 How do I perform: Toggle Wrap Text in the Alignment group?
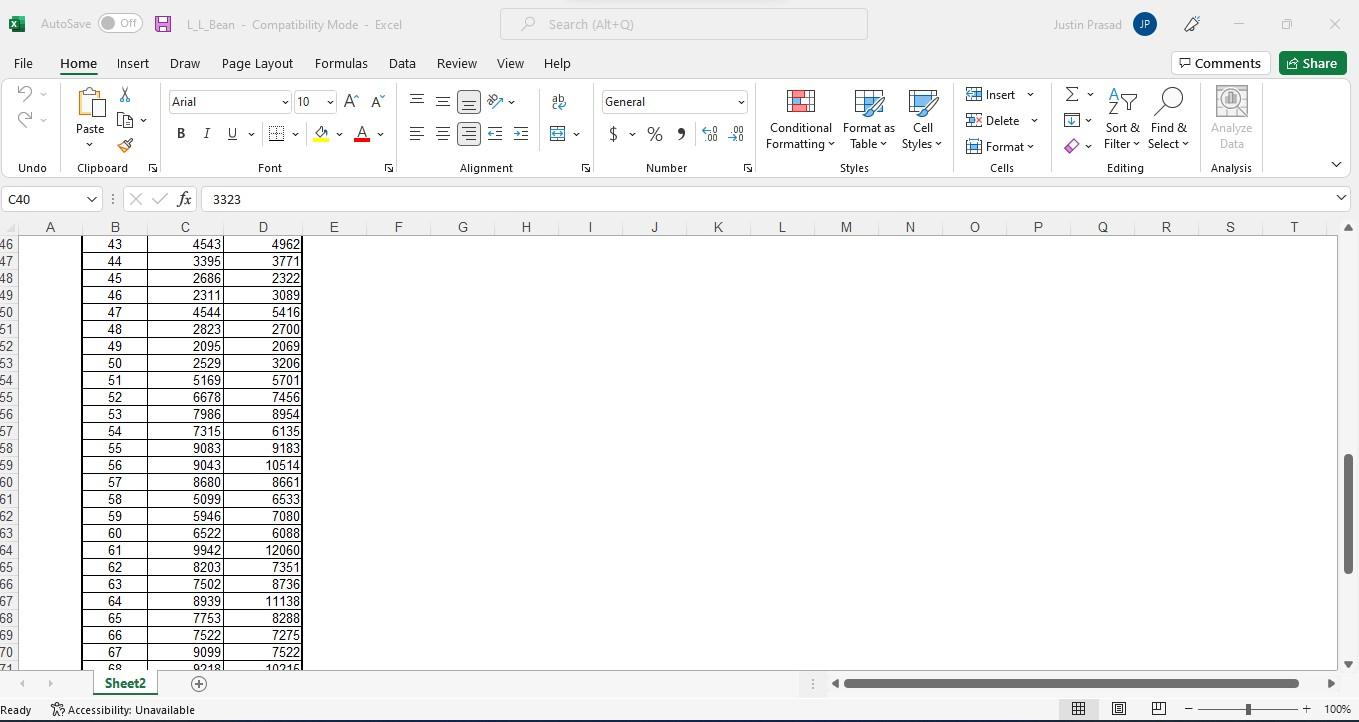coord(558,101)
